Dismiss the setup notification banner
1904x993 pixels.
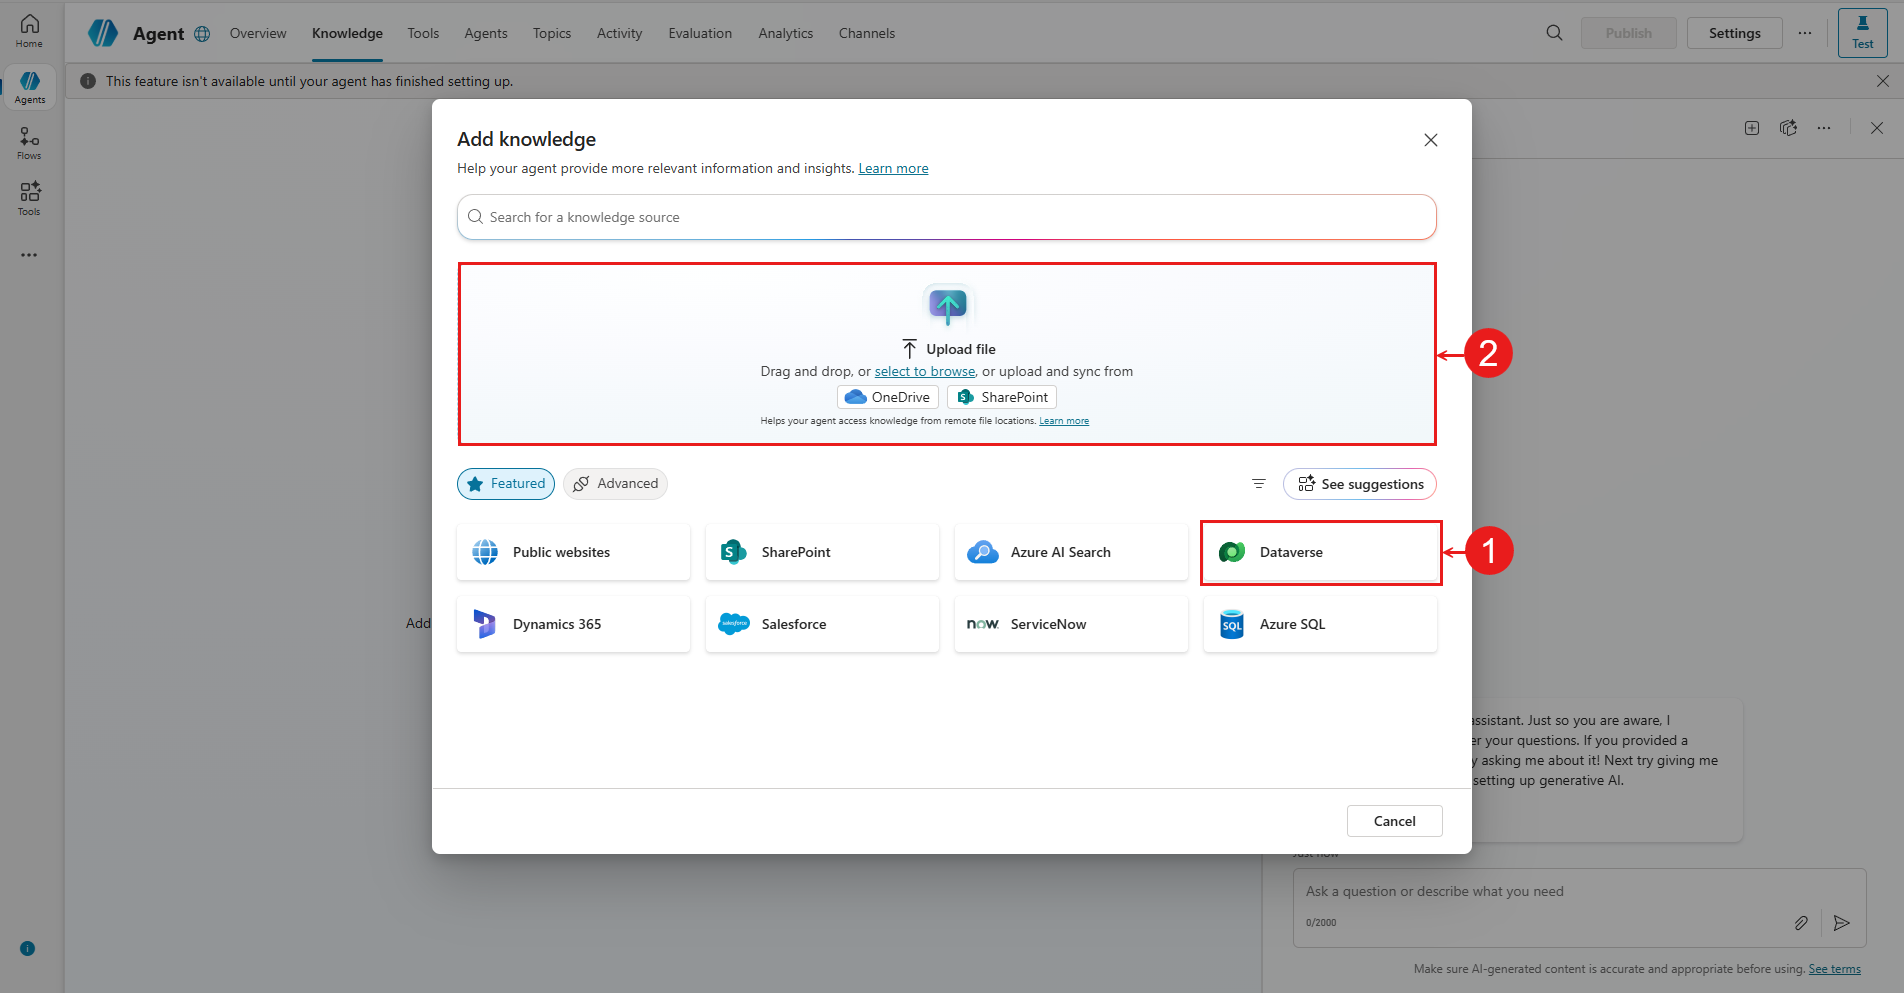(x=1883, y=81)
